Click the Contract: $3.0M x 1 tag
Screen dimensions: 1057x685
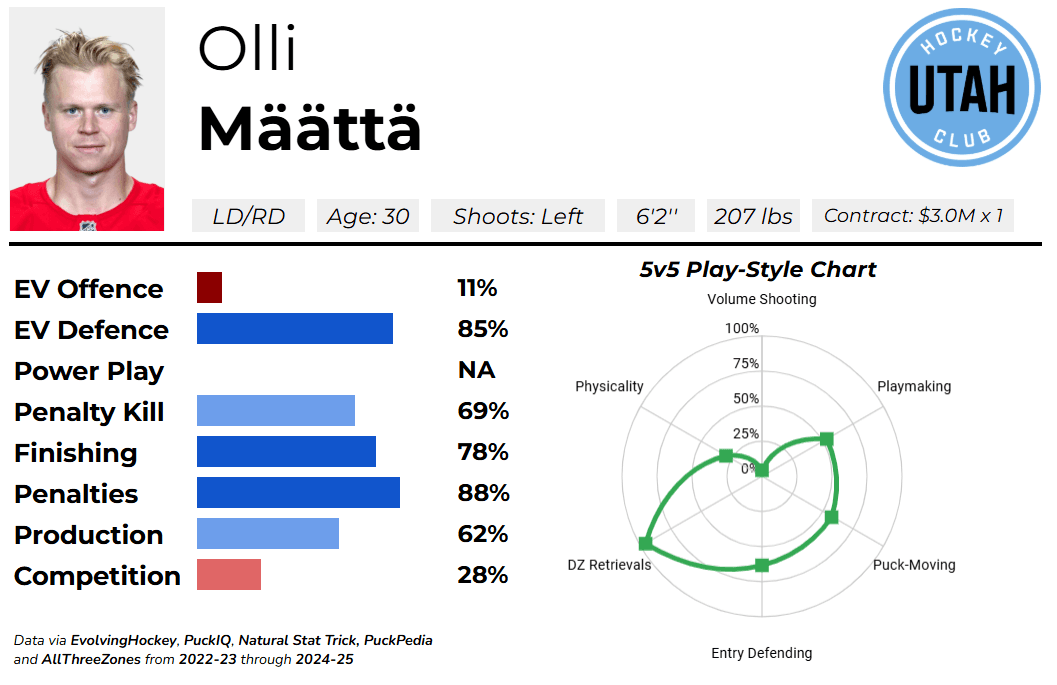coord(912,216)
